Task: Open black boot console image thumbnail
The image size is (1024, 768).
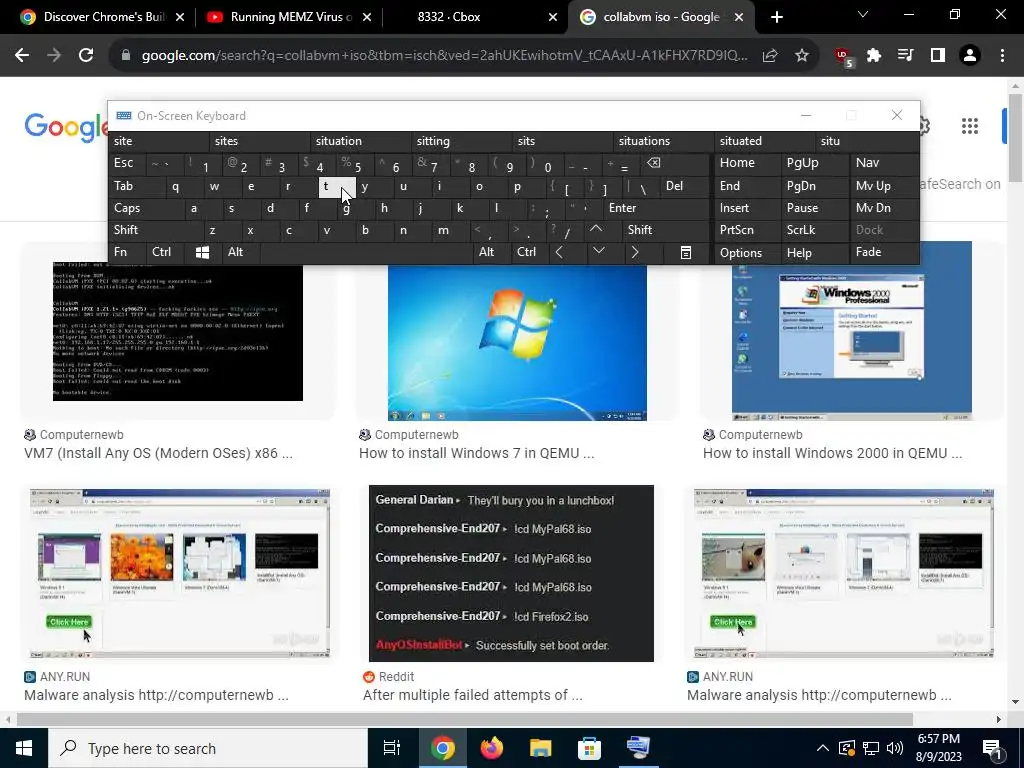Action: (x=178, y=332)
